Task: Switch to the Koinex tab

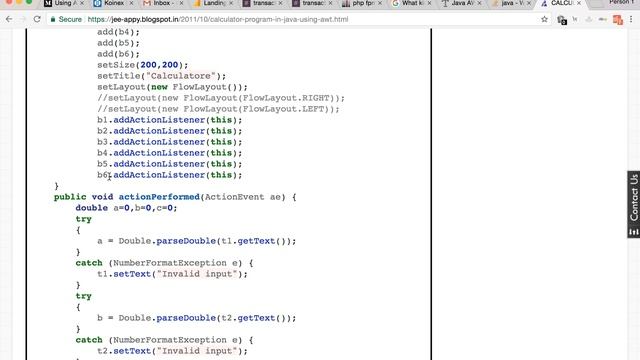Action: 113,3
